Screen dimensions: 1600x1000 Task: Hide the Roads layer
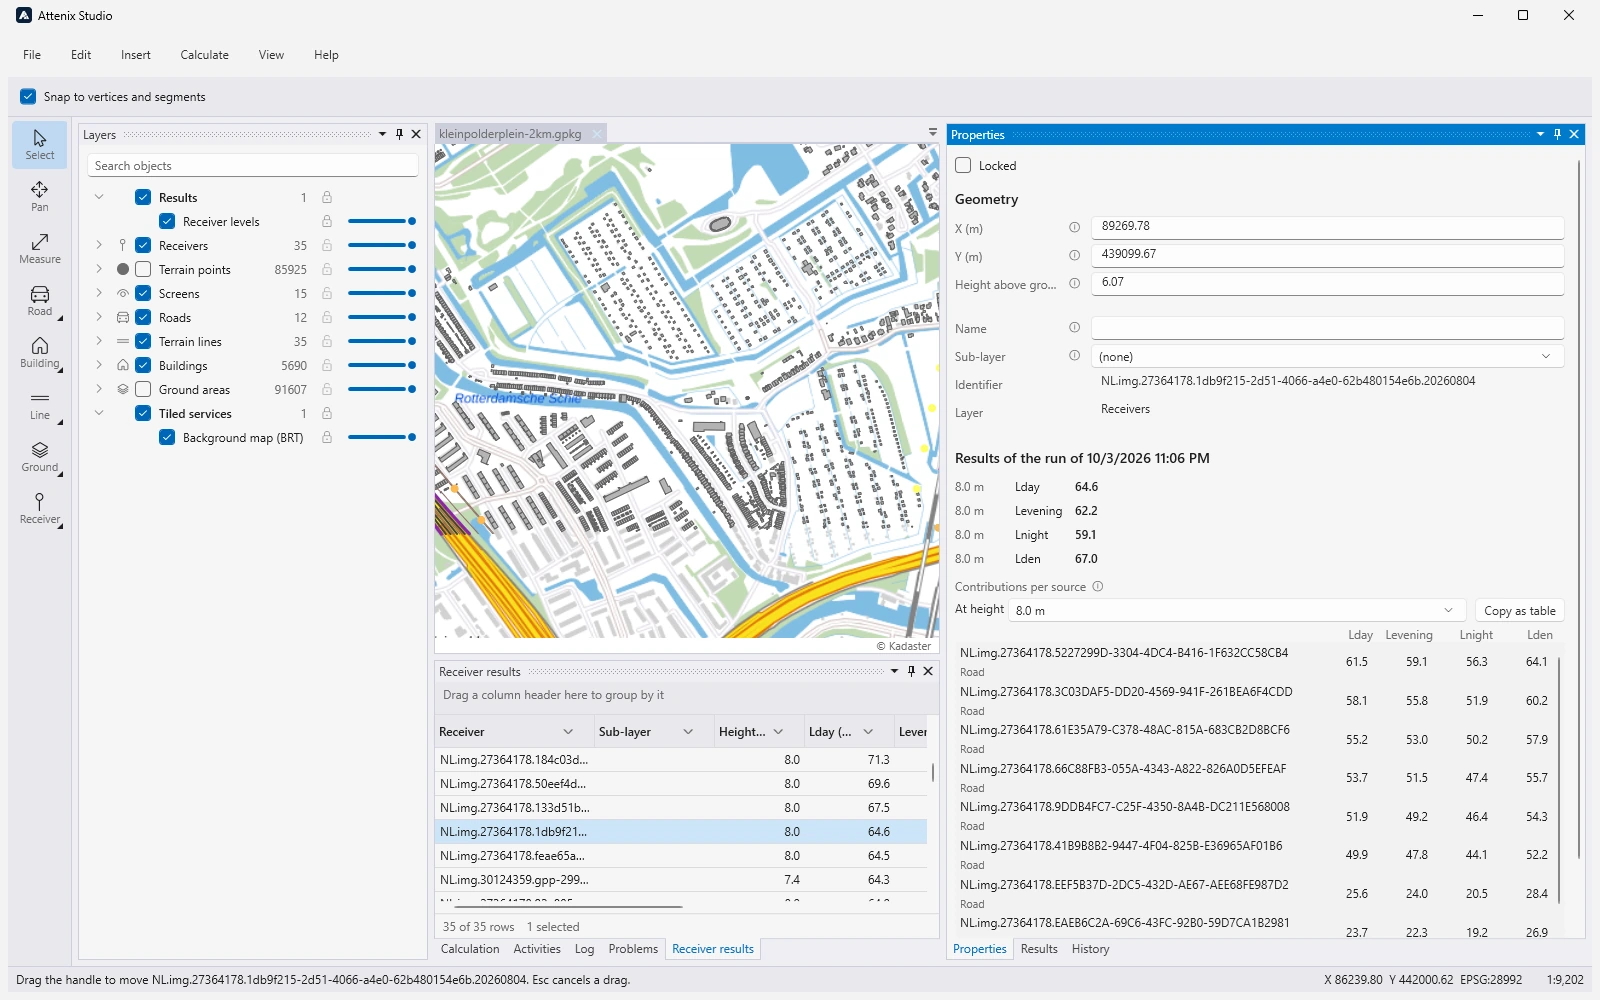click(143, 317)
